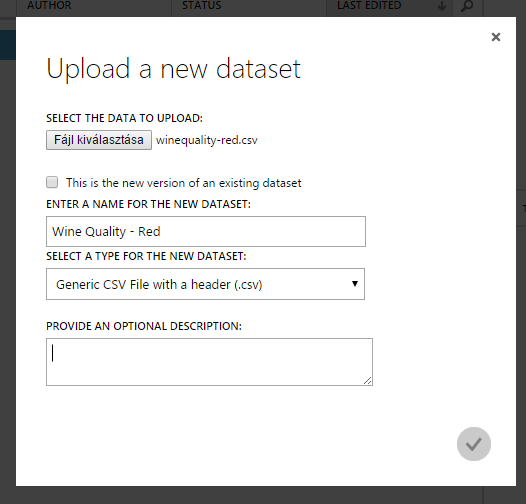The width and height of the screenshot is (526, 504).
Task: Click the dropdown arrow next to Generic CSV
Action: coord(355,284)
